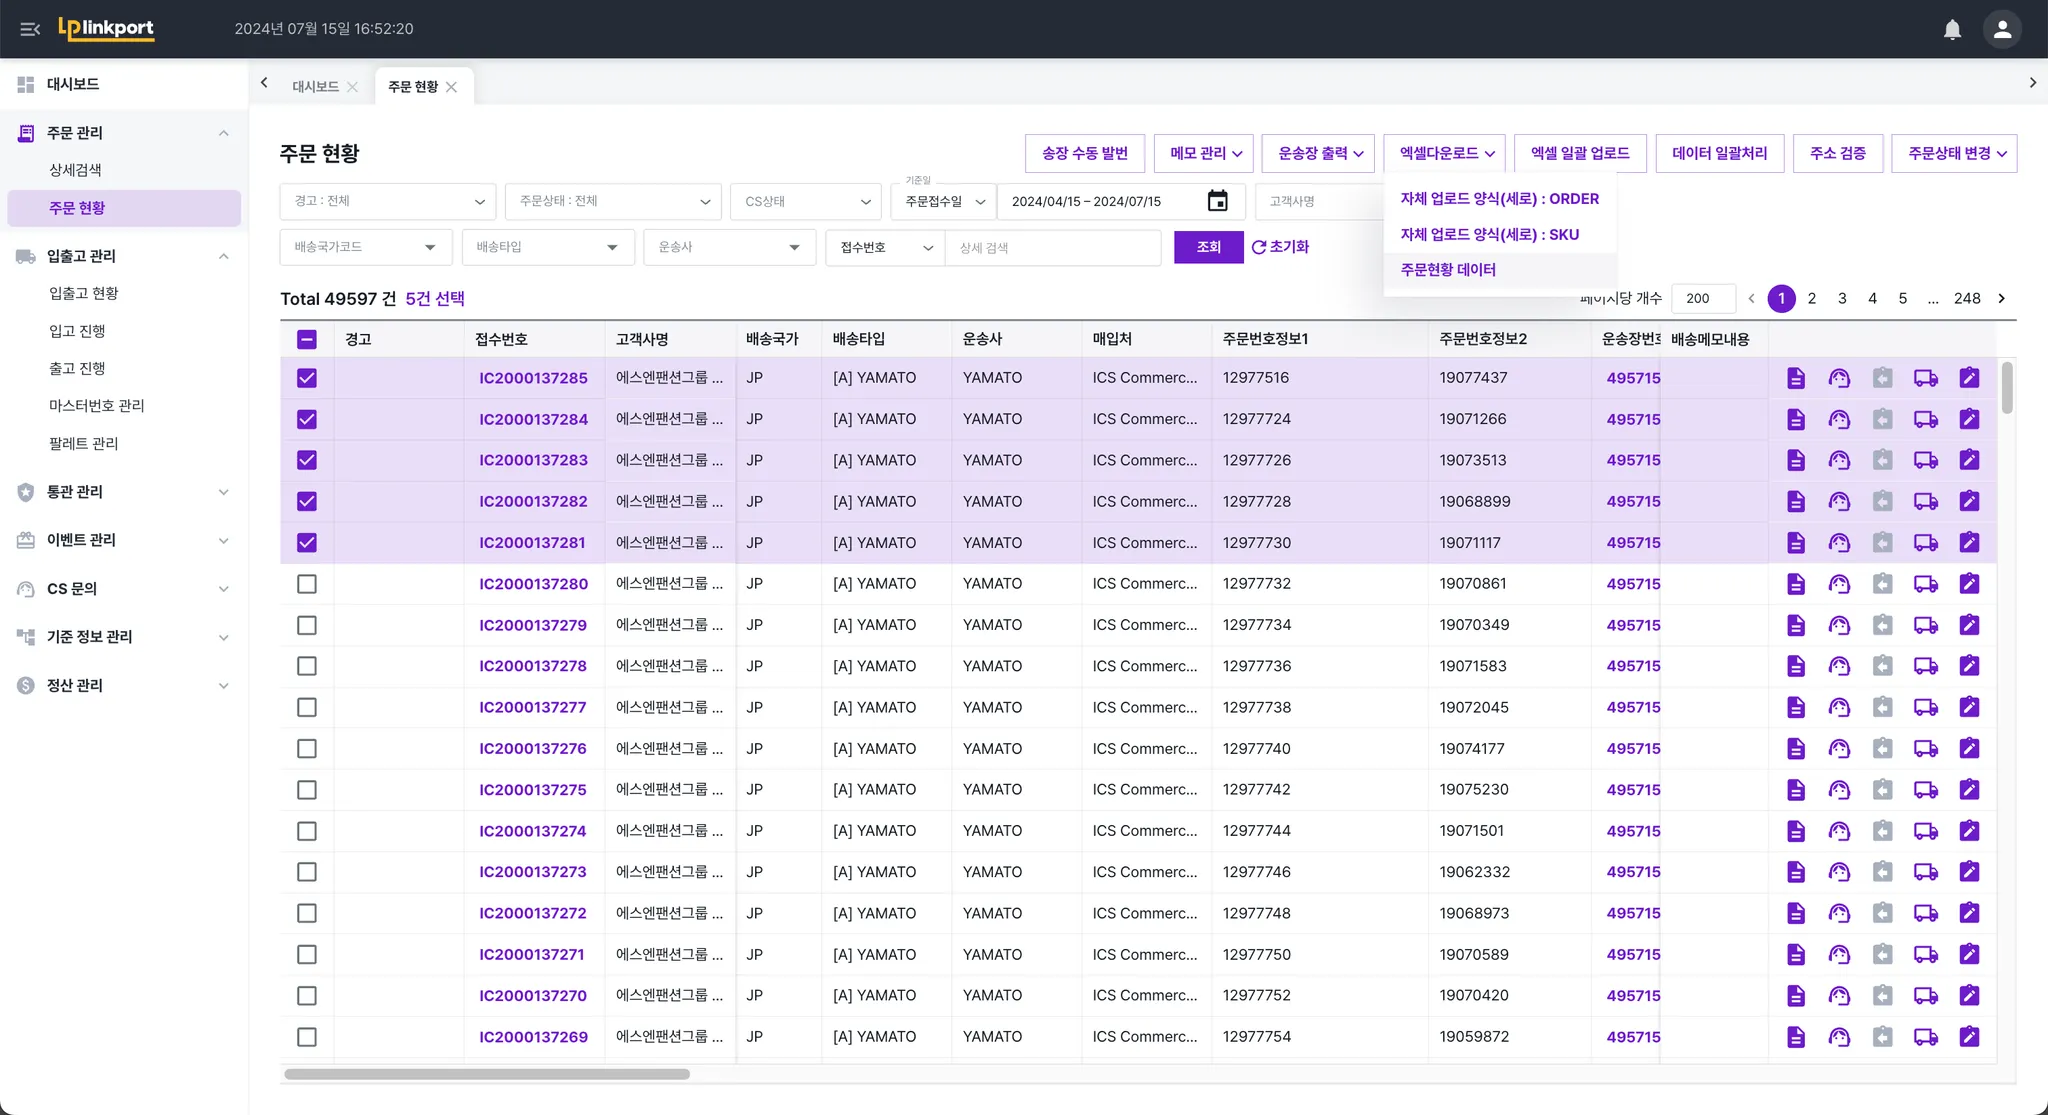
Task: Open the user profile avatar
Action: point(2002,29)
